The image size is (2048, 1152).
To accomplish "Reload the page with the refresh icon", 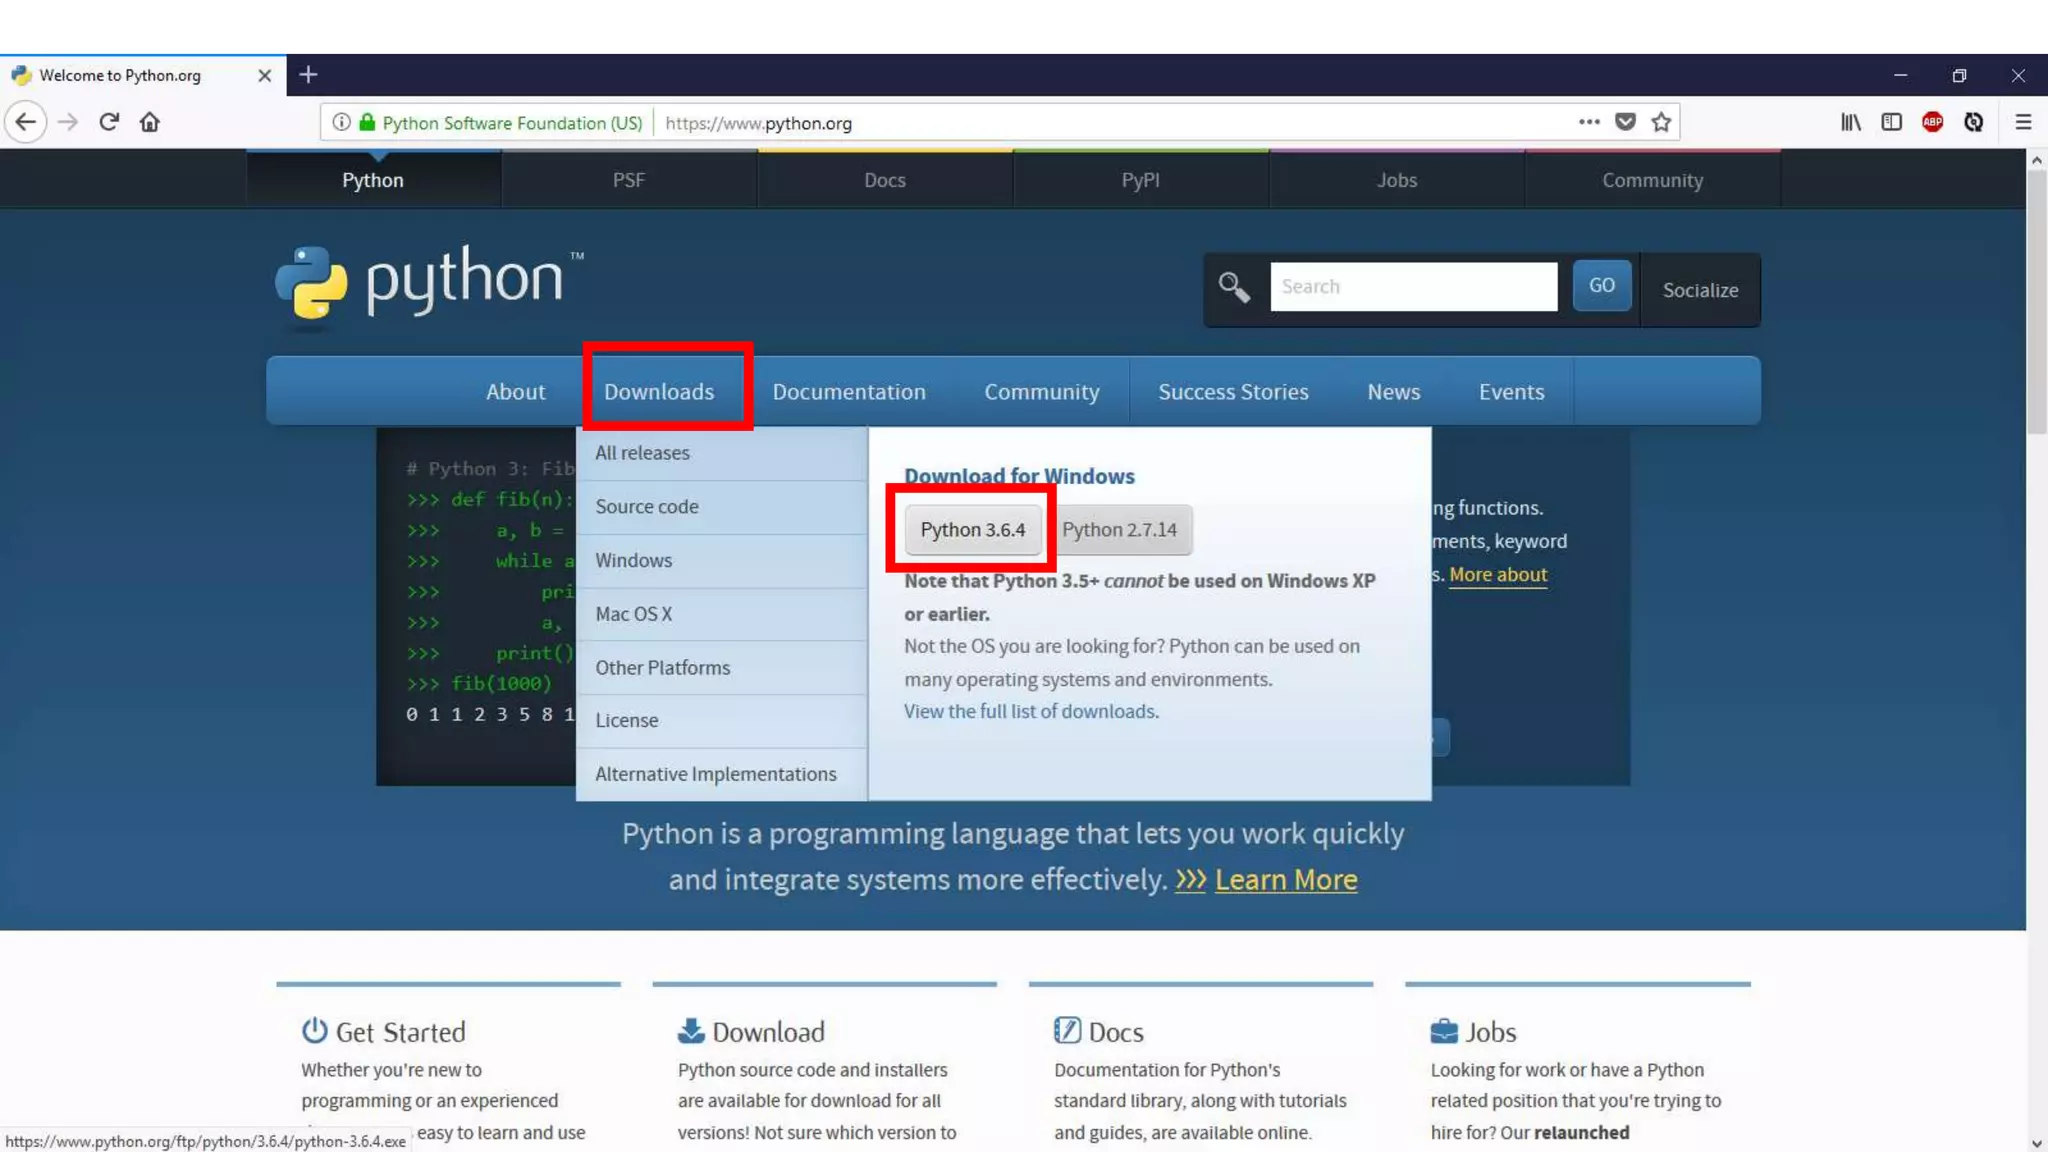I will pyautogui.click(x=109, y=122).
